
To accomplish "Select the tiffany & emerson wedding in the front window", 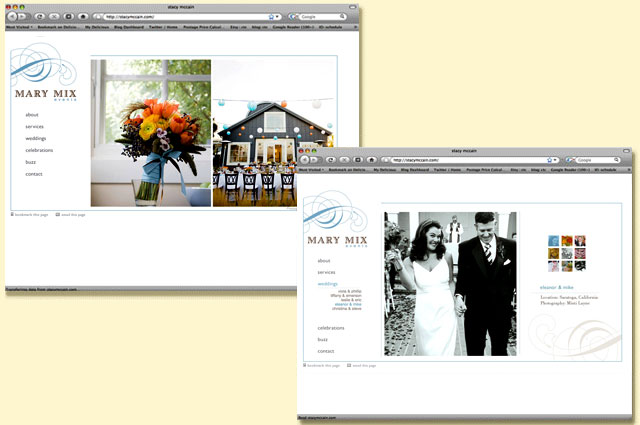I will click(346, 296).
